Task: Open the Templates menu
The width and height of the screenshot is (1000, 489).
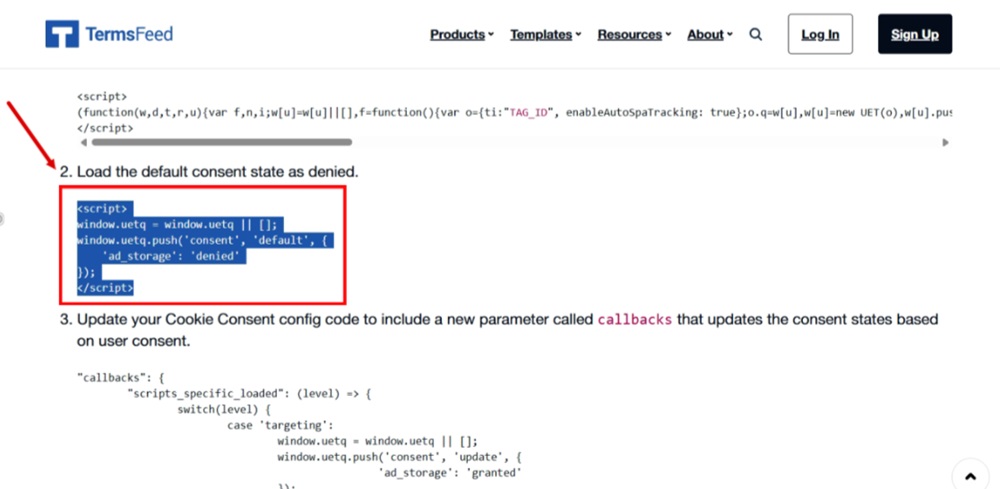Action: [545, 34]
